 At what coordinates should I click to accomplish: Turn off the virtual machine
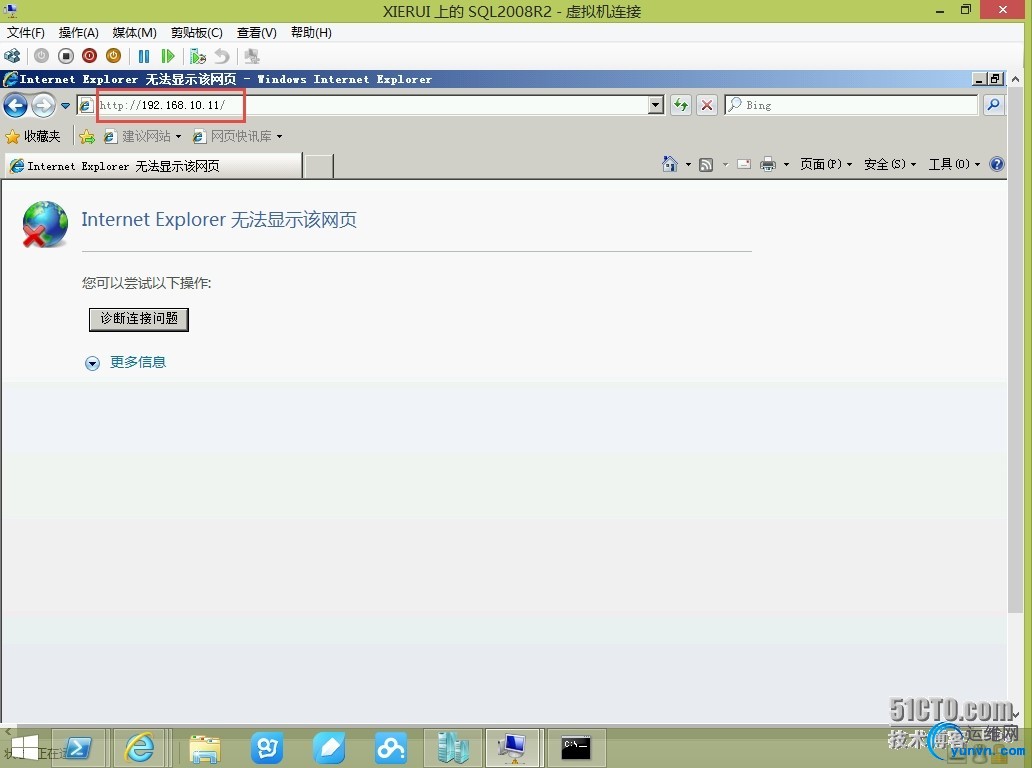point(65,56)
